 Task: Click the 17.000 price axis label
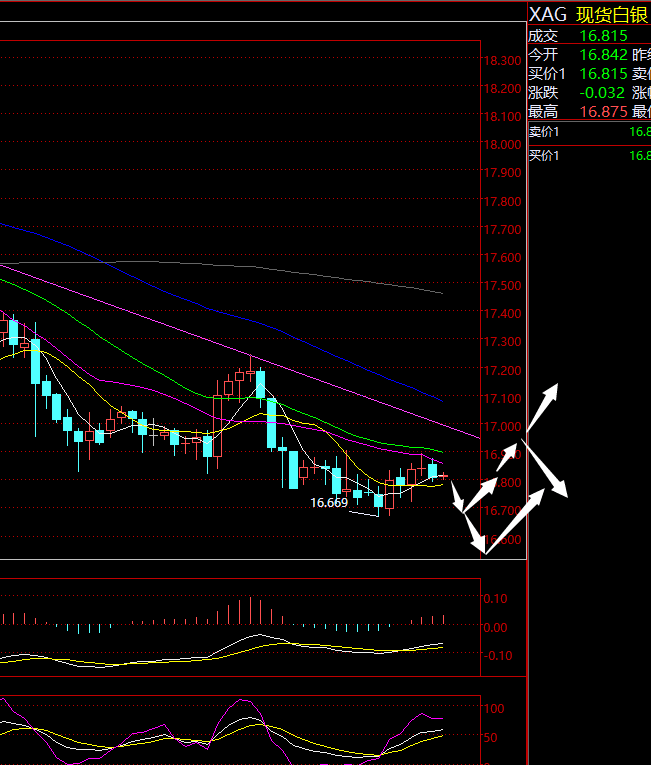pyautogui.click(x=502, y=426)
